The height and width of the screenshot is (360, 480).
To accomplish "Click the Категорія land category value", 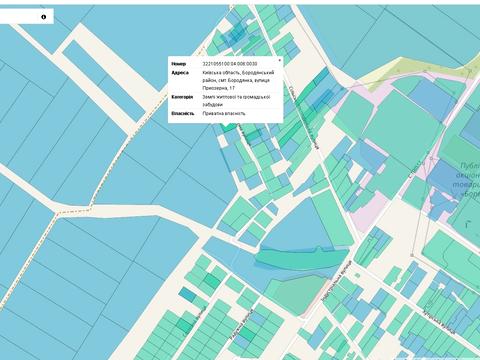I will (236, 101).
